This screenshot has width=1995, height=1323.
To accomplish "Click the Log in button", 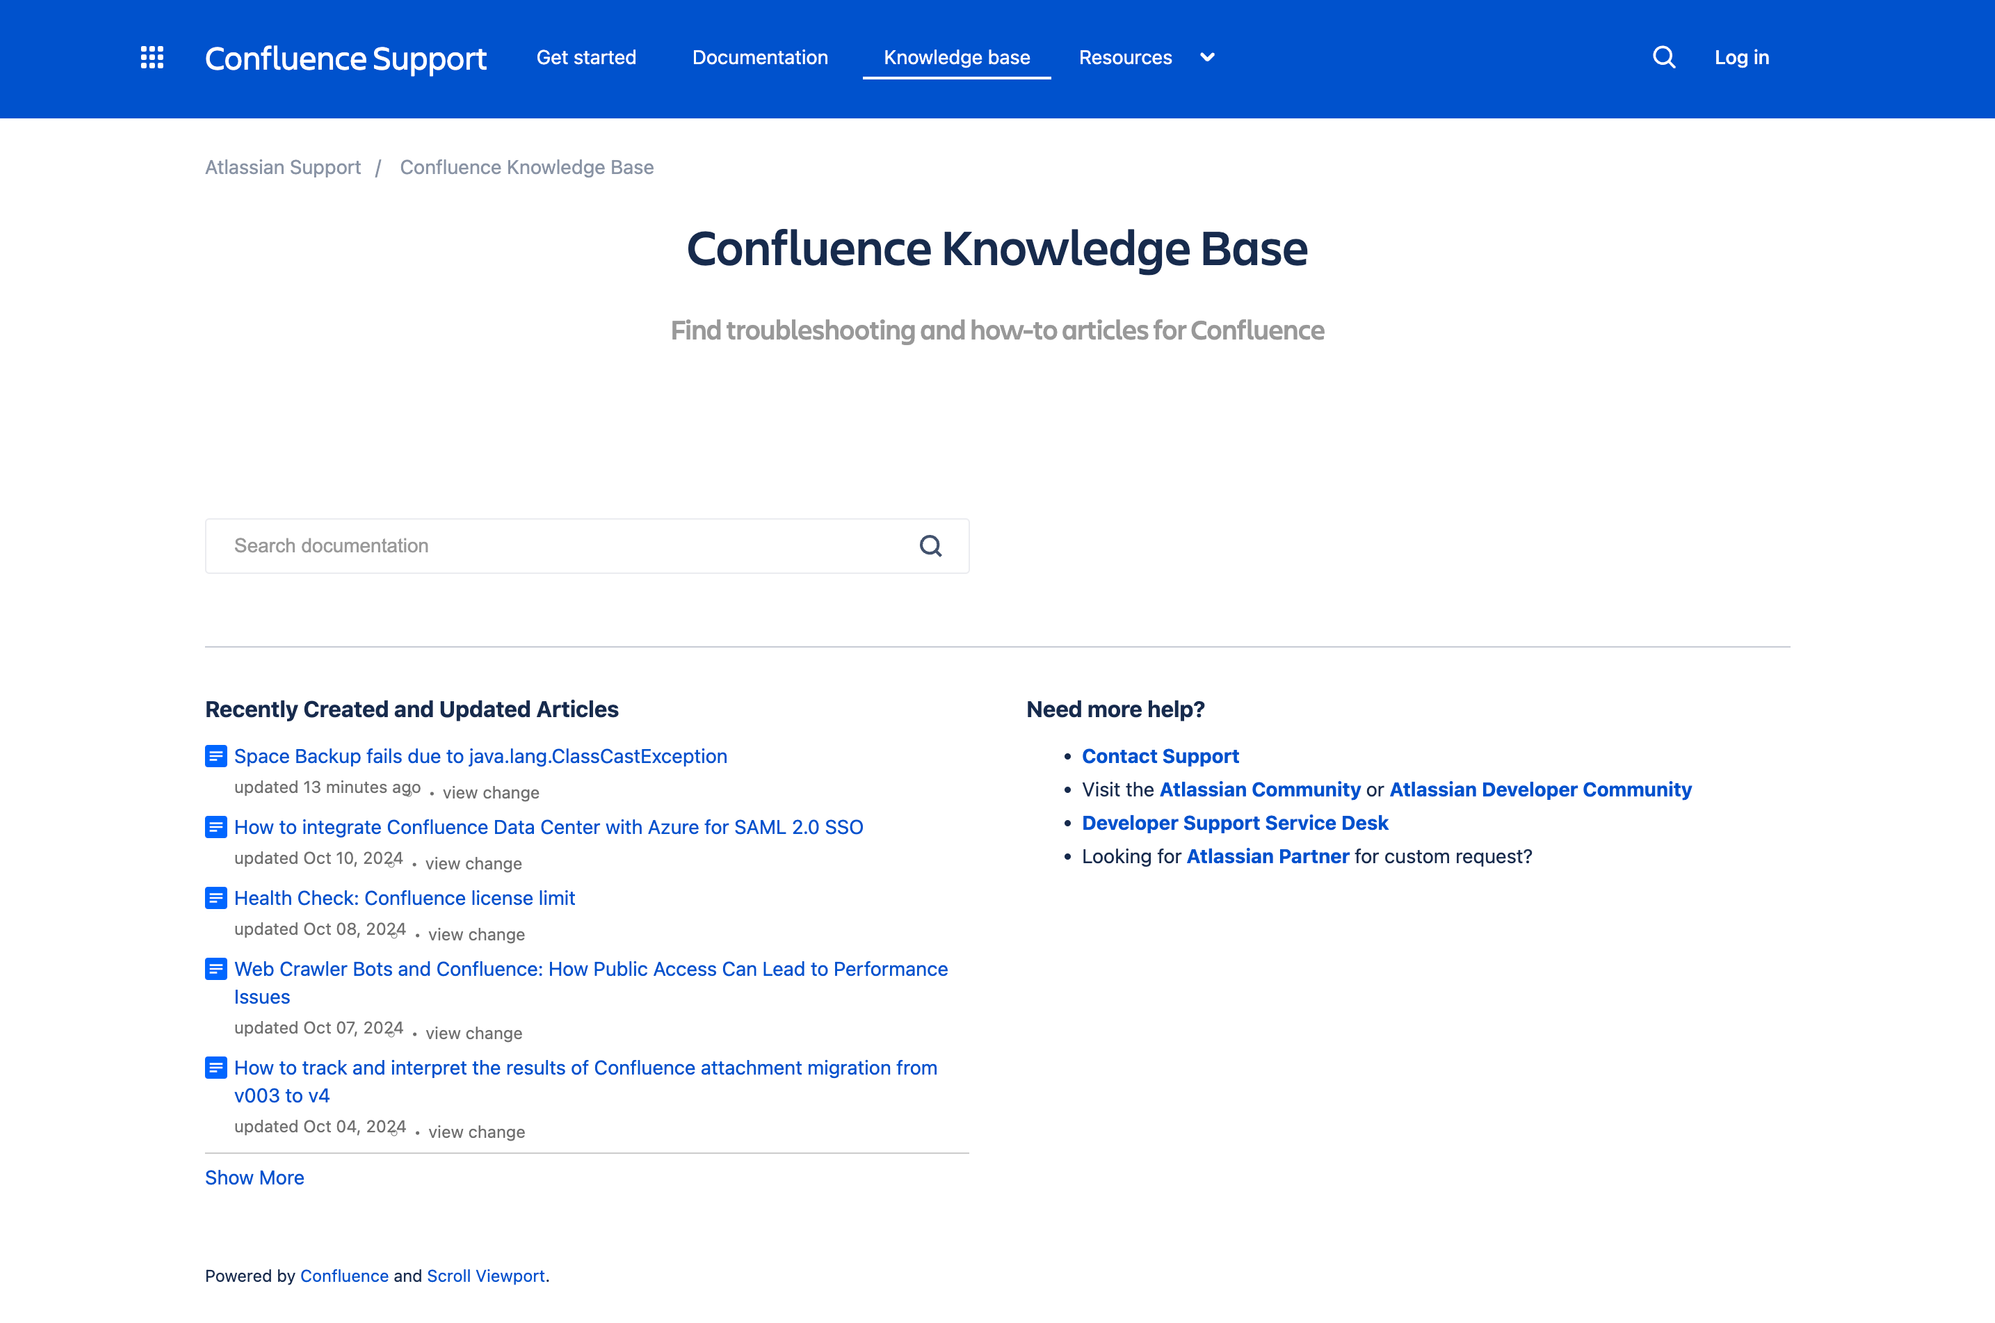I will click(x=1742, y=57).
